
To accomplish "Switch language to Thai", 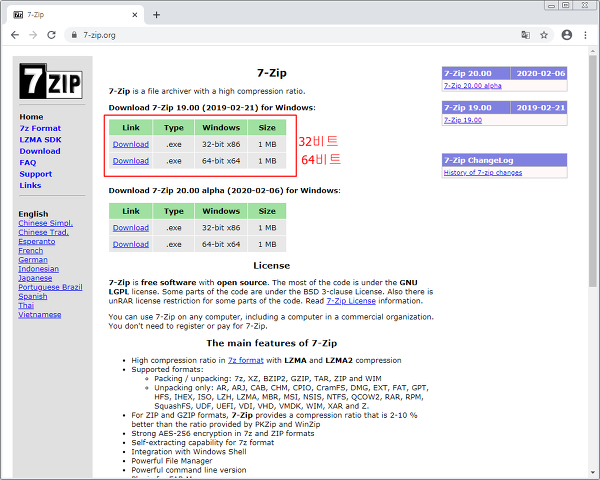I will 26,306.
